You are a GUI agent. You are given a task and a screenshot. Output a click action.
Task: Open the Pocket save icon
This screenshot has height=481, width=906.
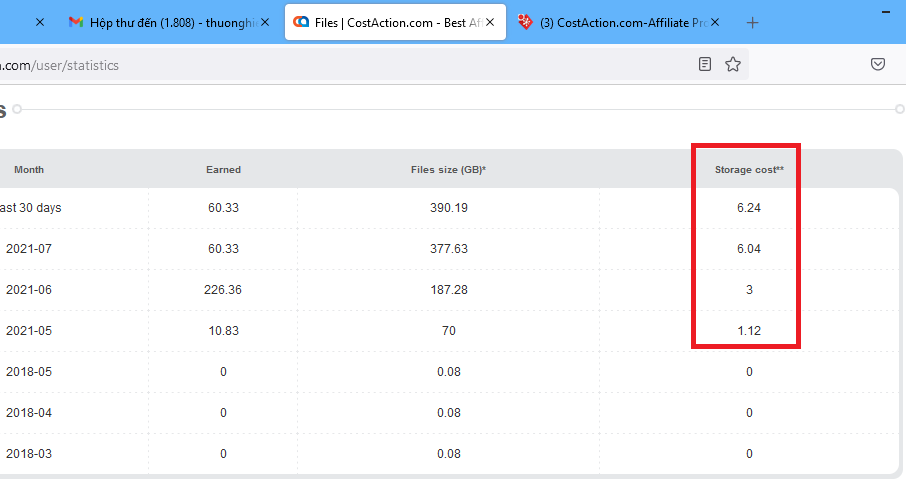(x=878, y=64)
